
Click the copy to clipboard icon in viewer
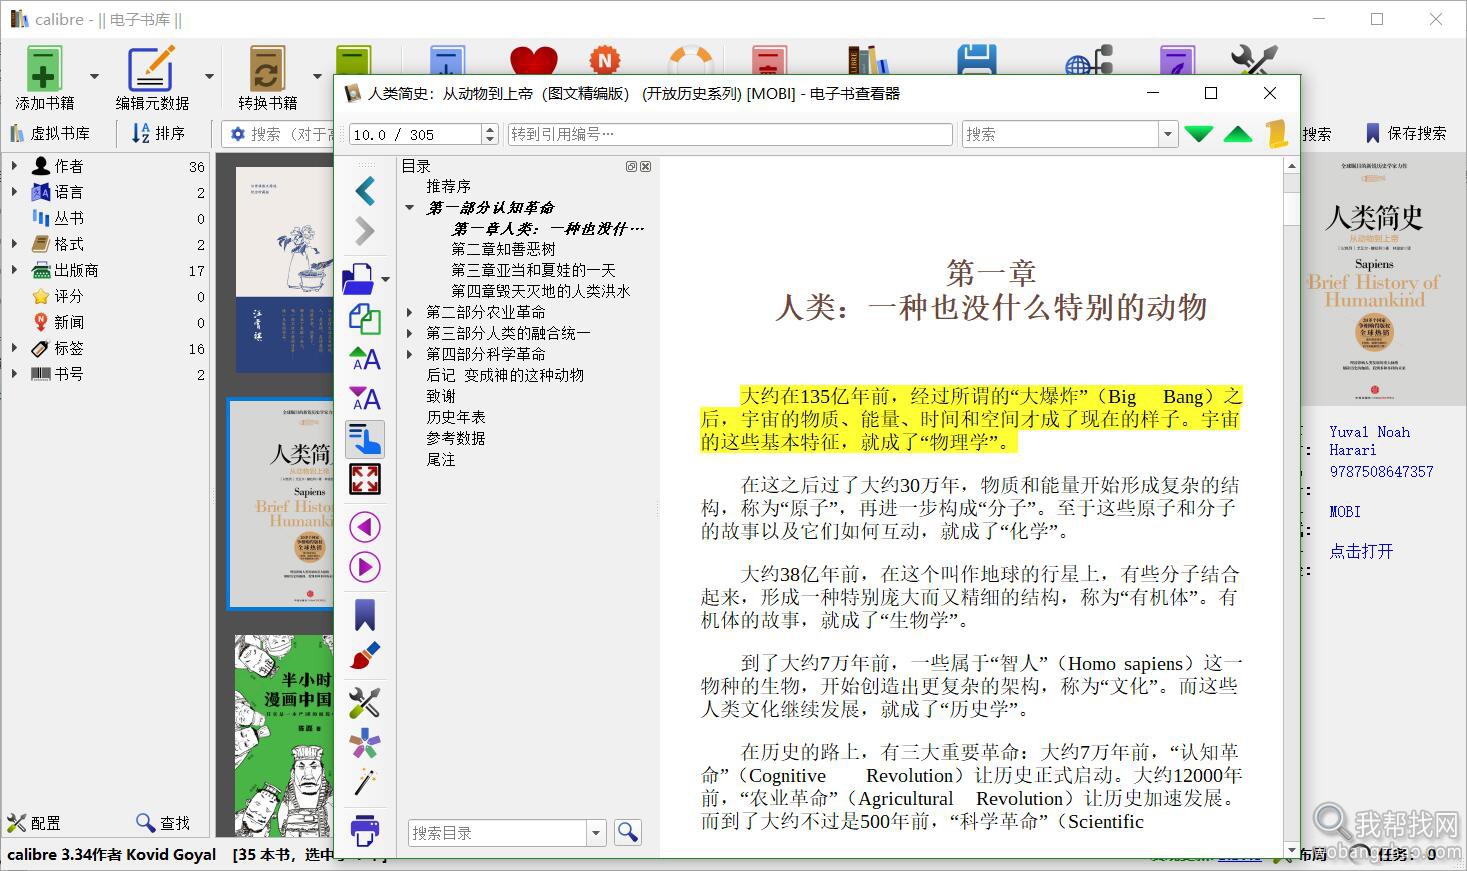tap(365, 319)
